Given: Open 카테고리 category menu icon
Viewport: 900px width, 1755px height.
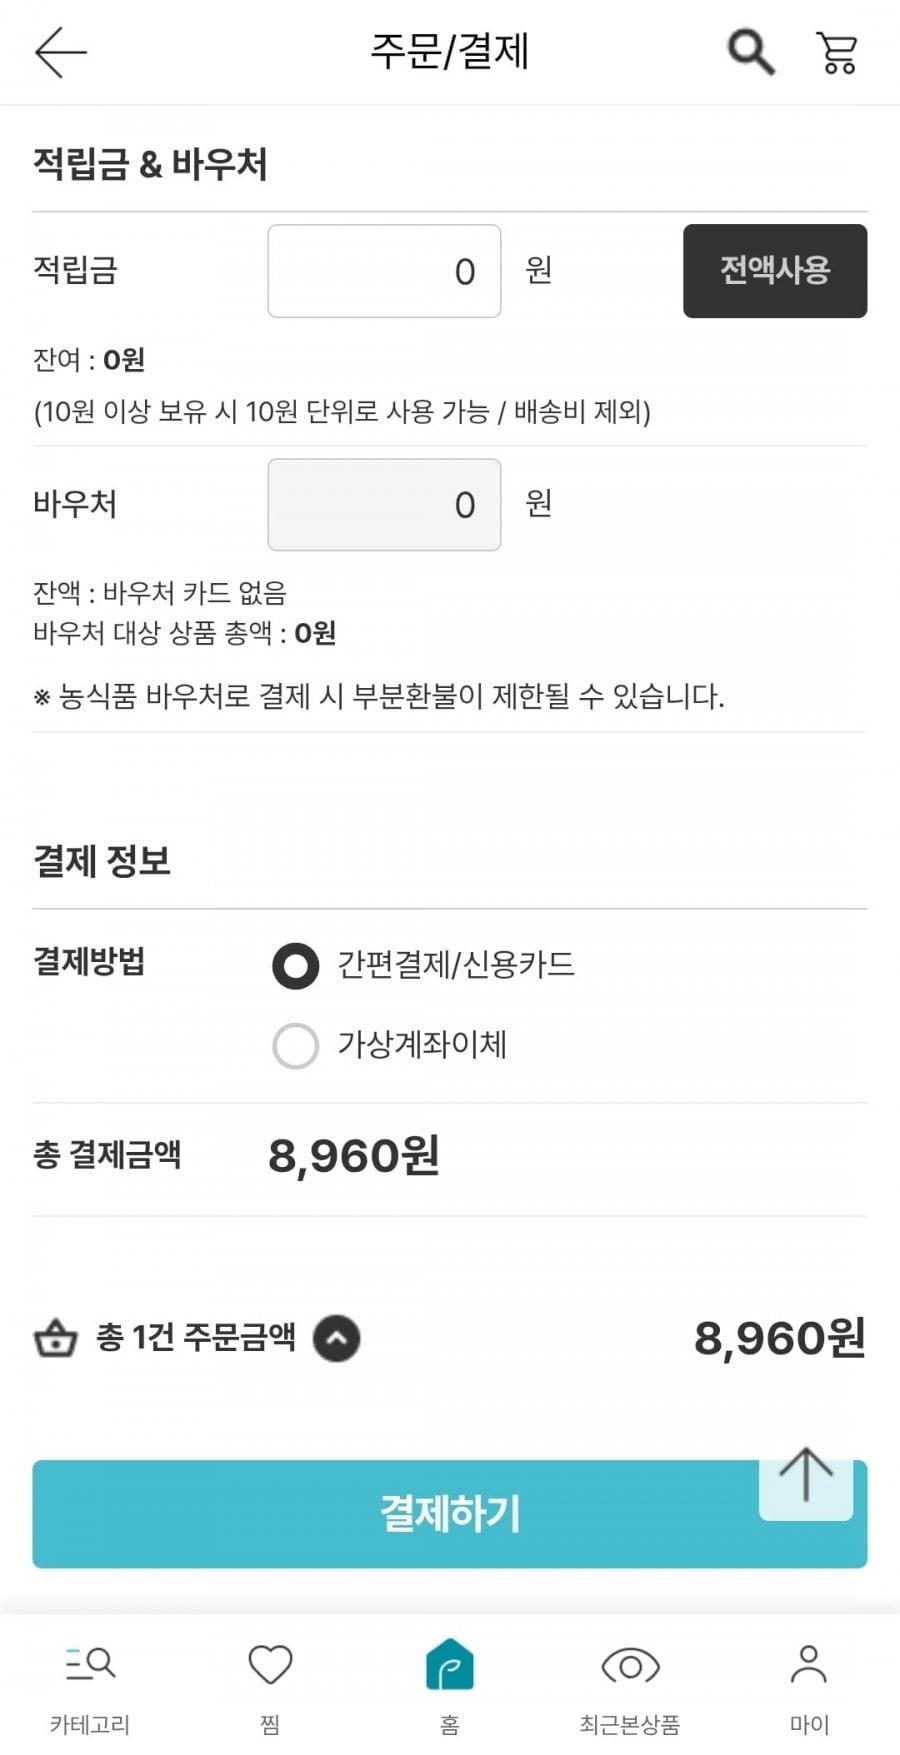Looking at the screenshot, I should (x=90, y=1665).
